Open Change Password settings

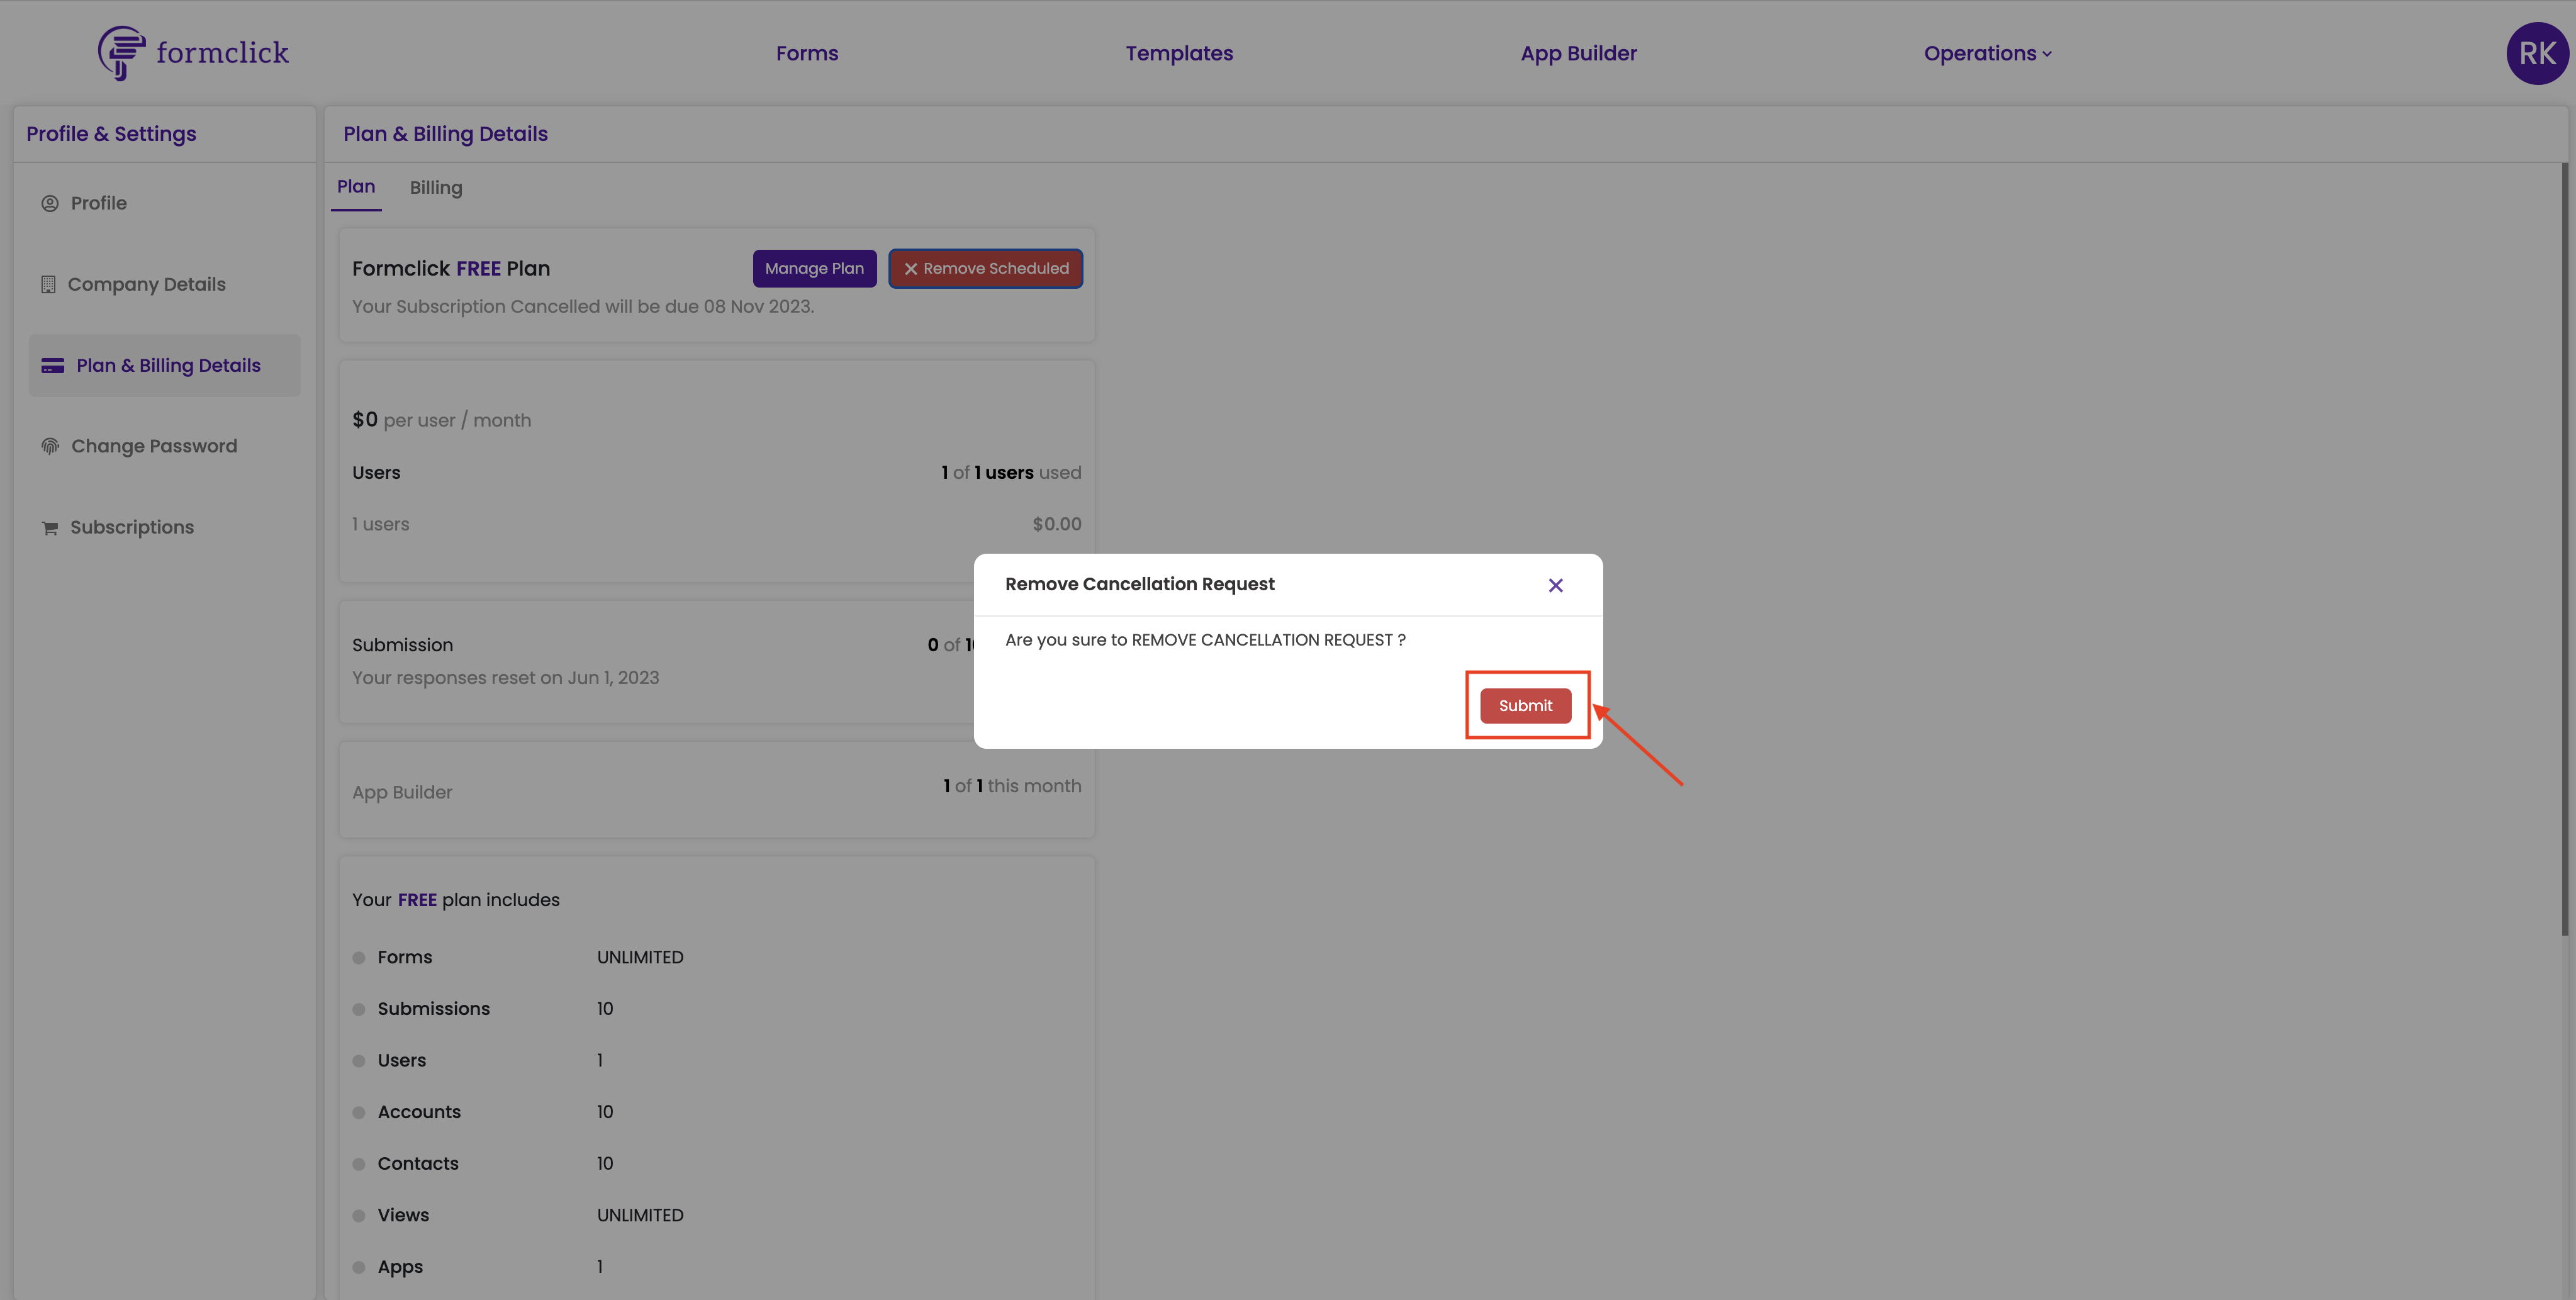tap(164, 446)
